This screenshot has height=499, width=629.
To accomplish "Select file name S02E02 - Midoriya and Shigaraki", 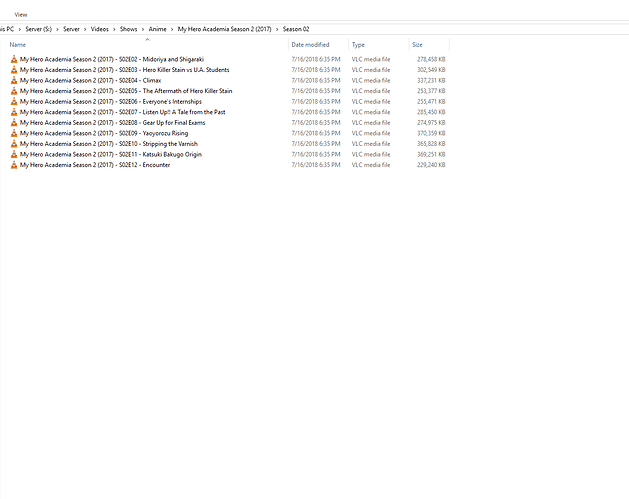I will pyautogui.click(x=112, y=59).
